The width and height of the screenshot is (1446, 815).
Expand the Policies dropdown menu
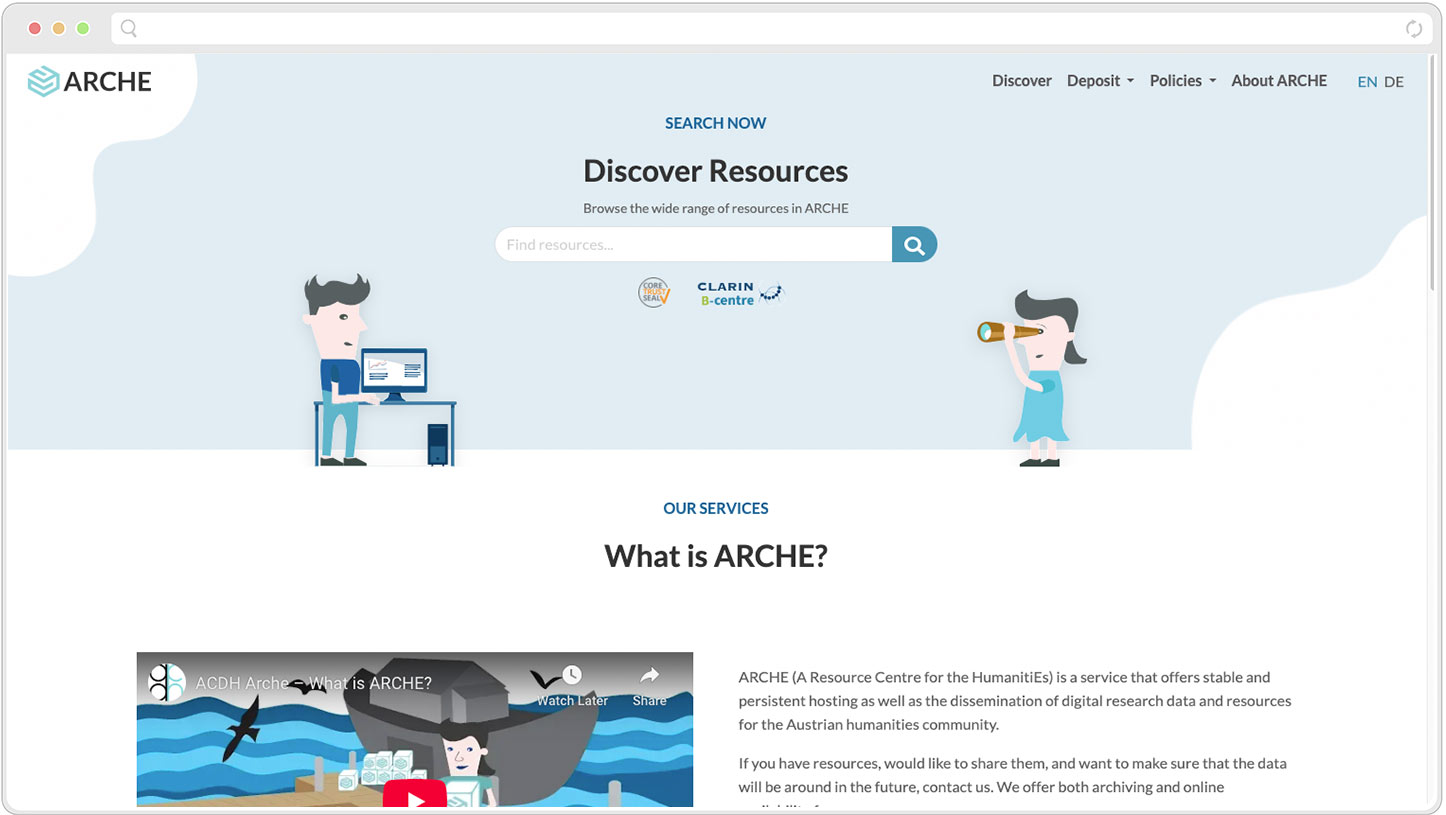[1182, 81]
